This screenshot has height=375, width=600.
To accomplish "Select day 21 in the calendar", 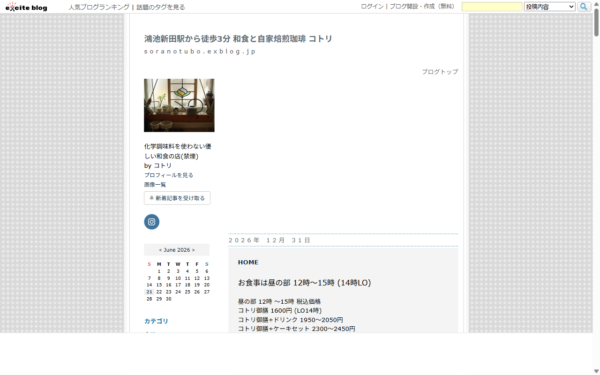I will tap(149, 292).
